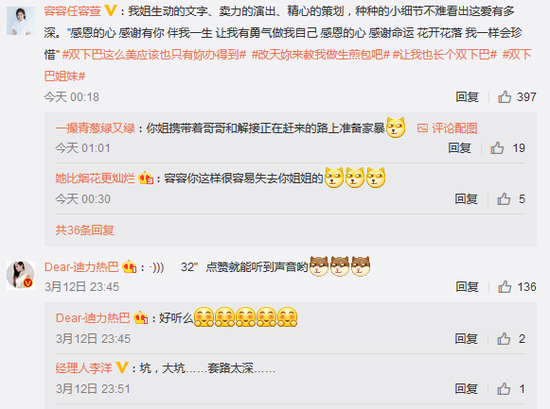Reply to 经理人李洋's comment

point(466,389)
